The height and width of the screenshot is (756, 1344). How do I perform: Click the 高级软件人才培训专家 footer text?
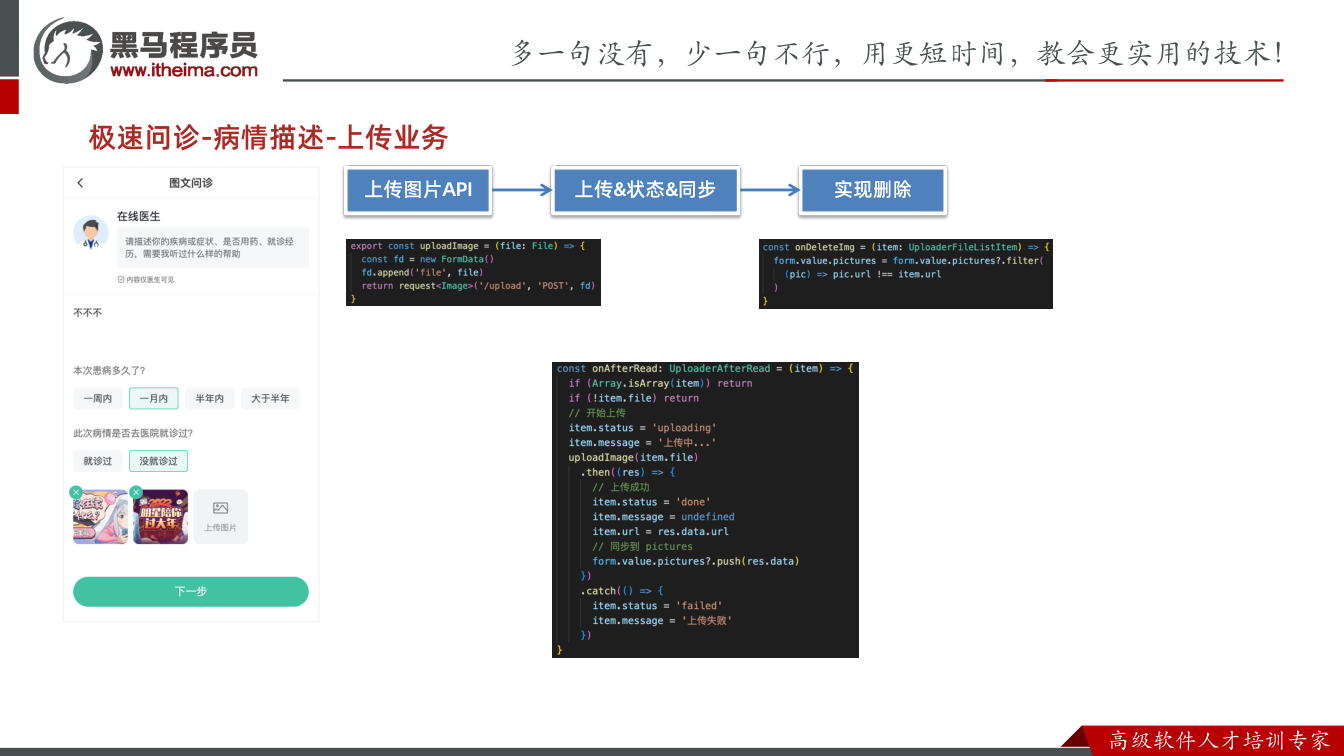click(x=1220, y=741)
